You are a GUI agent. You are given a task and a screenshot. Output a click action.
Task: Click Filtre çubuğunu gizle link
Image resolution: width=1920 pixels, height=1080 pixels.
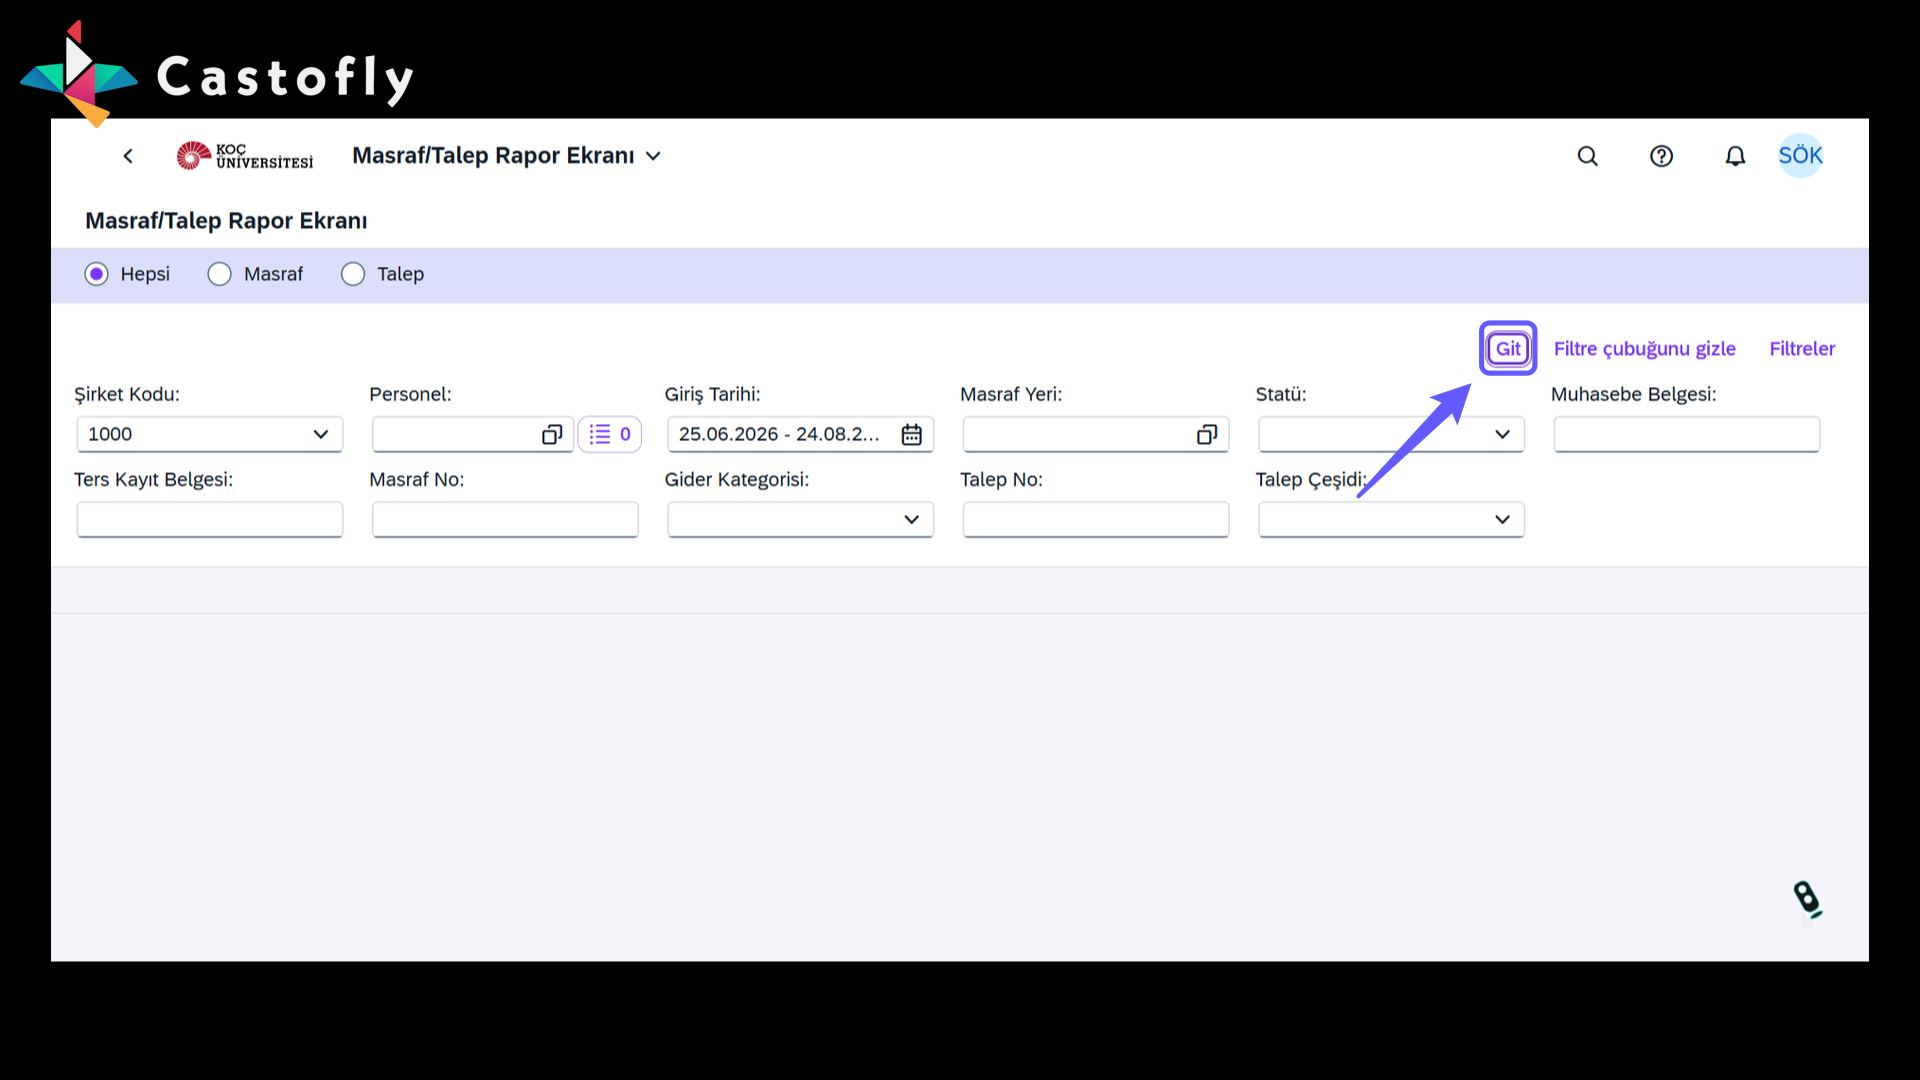1644,348
